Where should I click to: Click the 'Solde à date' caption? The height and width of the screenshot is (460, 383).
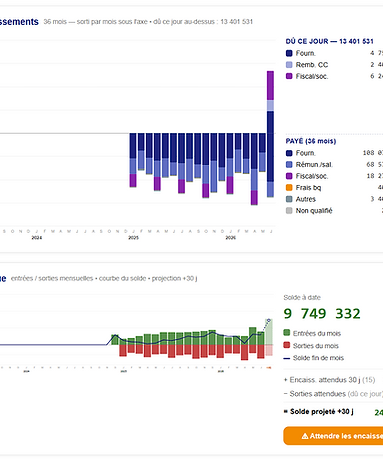[x=302, y=297]
